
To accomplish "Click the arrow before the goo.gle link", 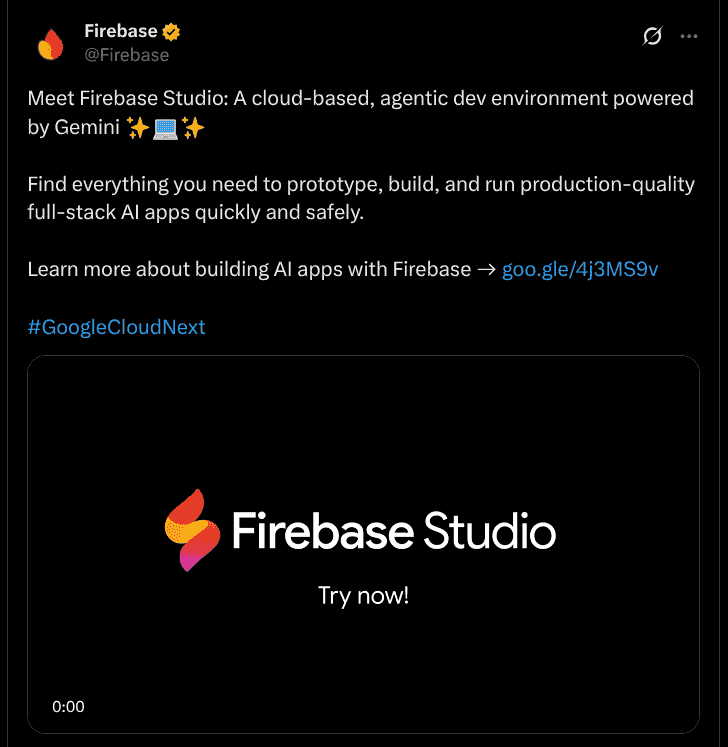I will coord(486,269).
